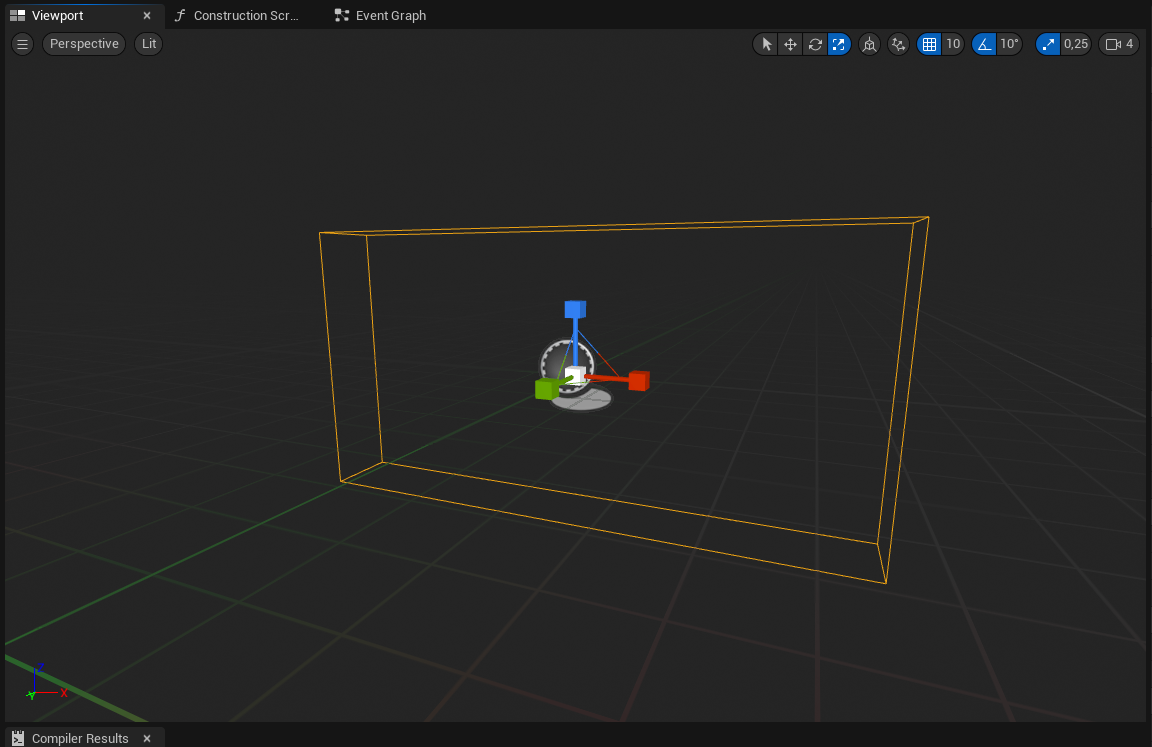Click the blue Z-axis gizmo handle
The width and height of the screenshot is (1152, 747).
coord(574,309)
